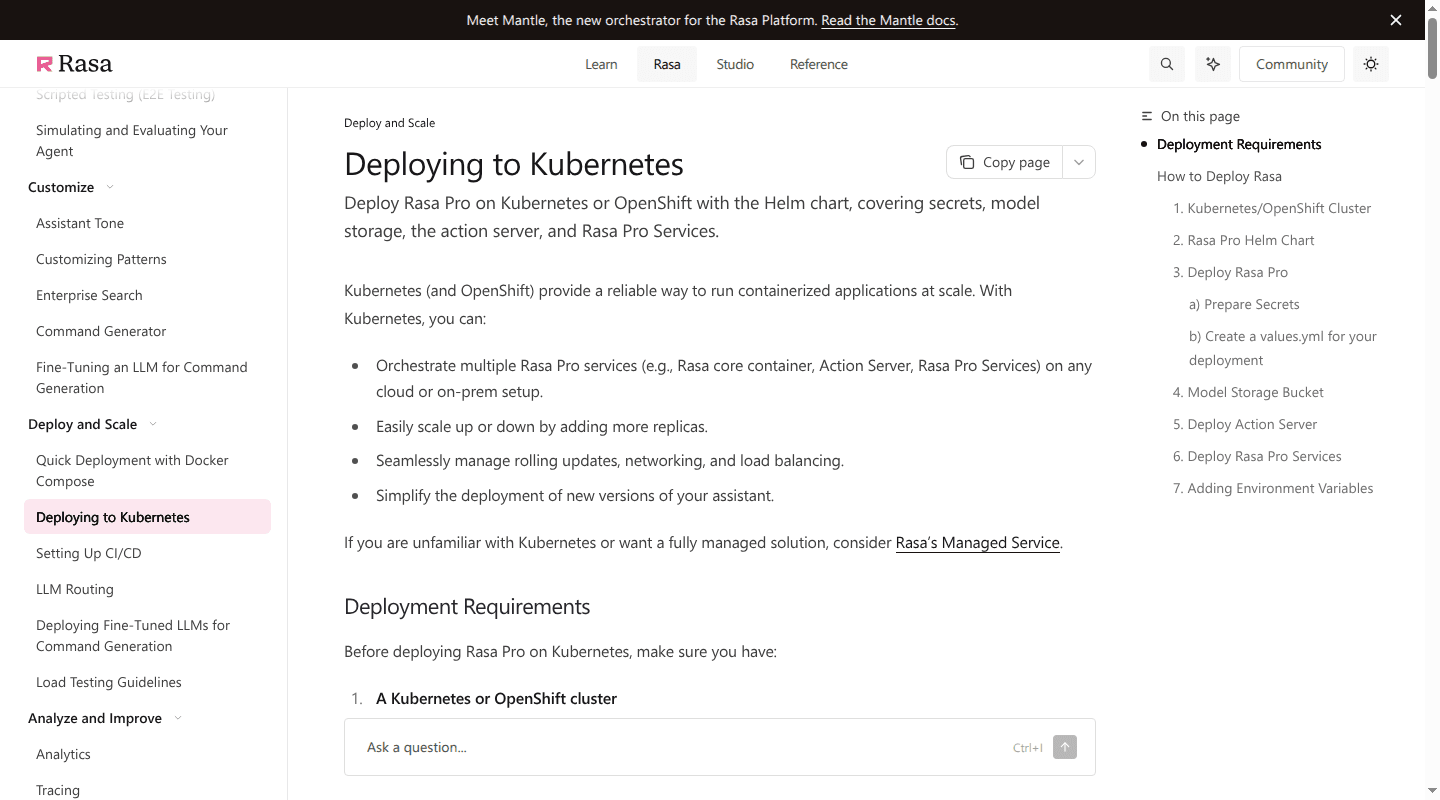Open the Copy page dropdown arrow

[x=1079, y=162]
